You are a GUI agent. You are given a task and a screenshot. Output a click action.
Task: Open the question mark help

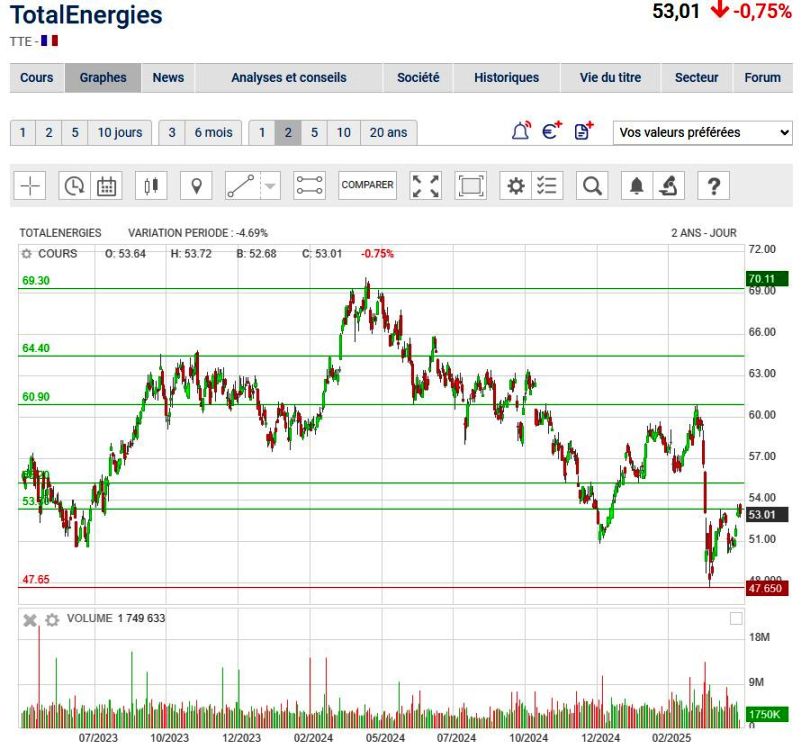coord(714,185)
